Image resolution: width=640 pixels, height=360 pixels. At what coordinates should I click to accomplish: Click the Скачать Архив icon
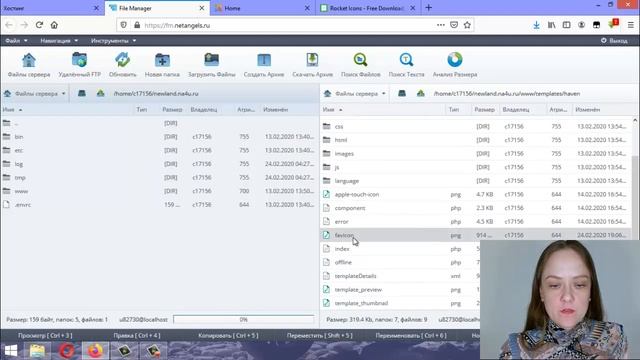click(x=312, y=65)
